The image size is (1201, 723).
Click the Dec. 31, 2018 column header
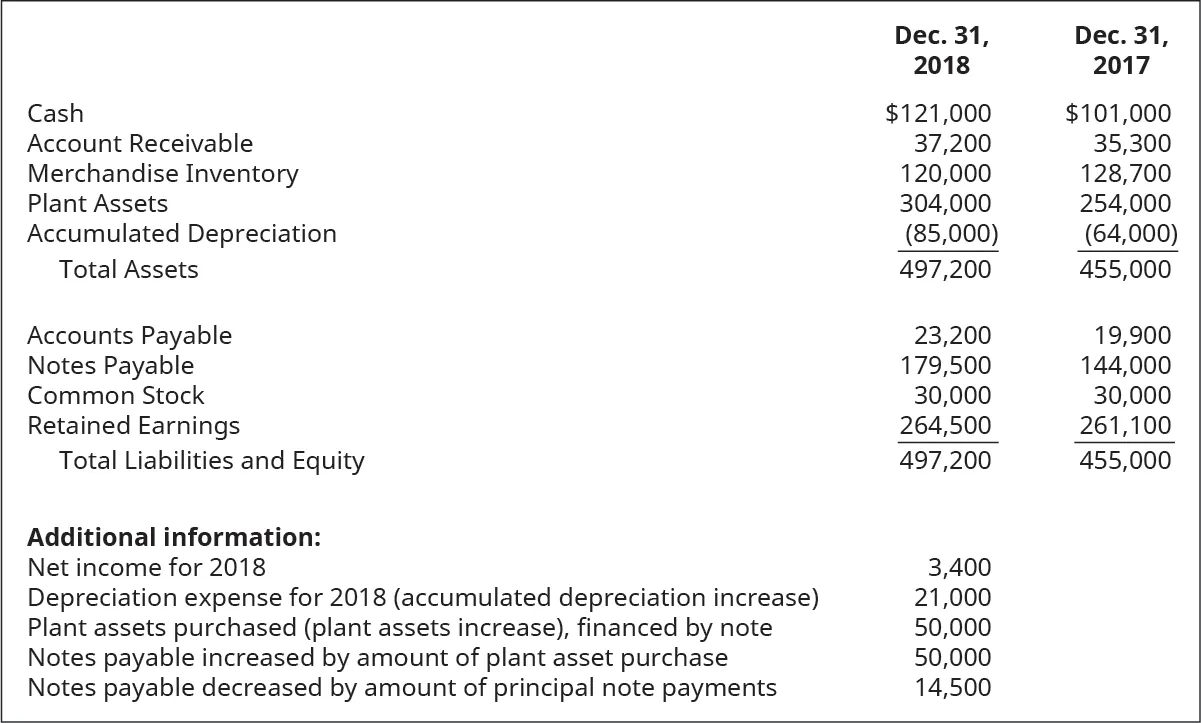pyautogui.click(x=941, y=50)
